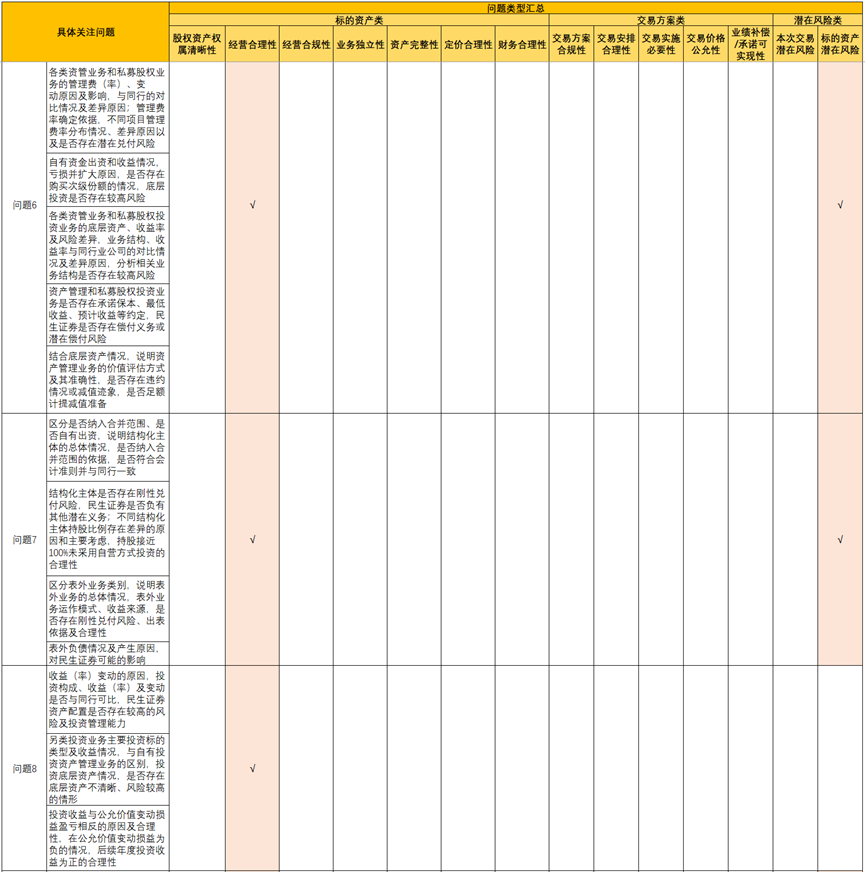Select cell starting 自有资金出资和收益情况
Screen dimensions: 865x872
pos(108,180)
